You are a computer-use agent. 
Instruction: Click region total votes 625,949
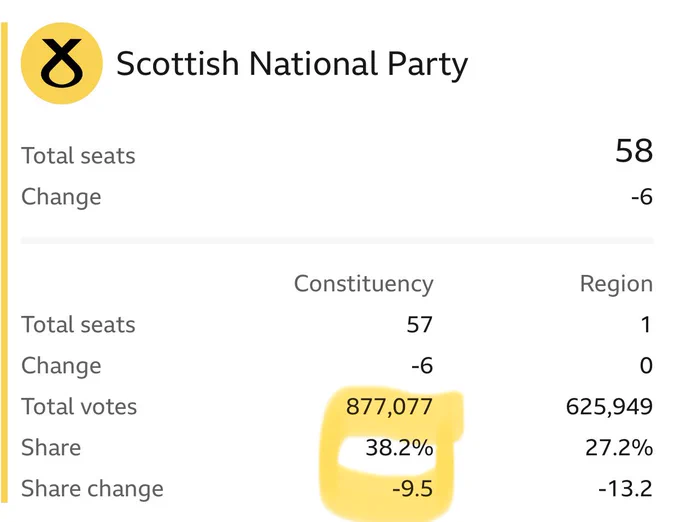point(609,407)
